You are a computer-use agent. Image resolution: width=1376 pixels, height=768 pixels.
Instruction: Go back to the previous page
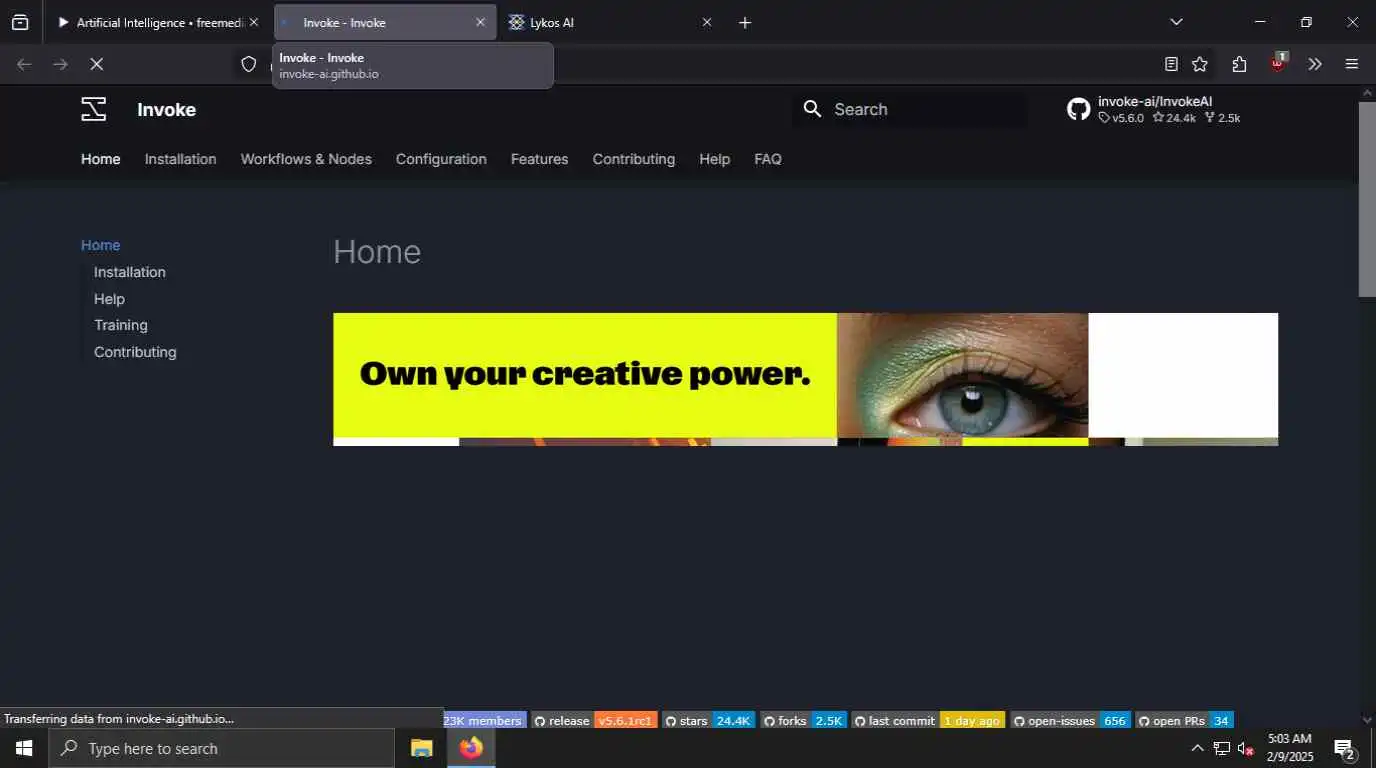pos(24,64)
